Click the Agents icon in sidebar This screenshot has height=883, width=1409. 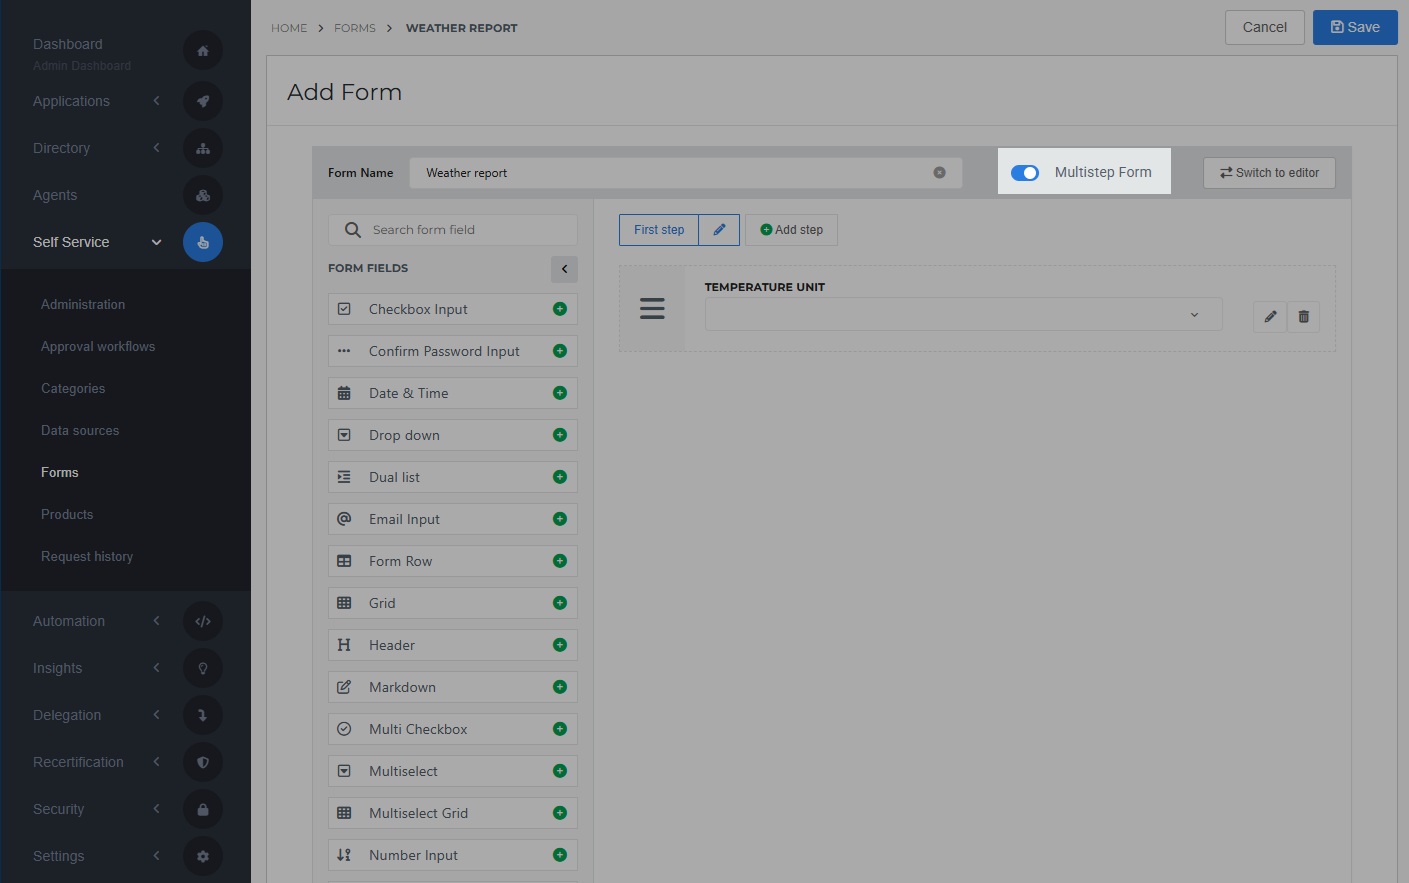point(203,195)
